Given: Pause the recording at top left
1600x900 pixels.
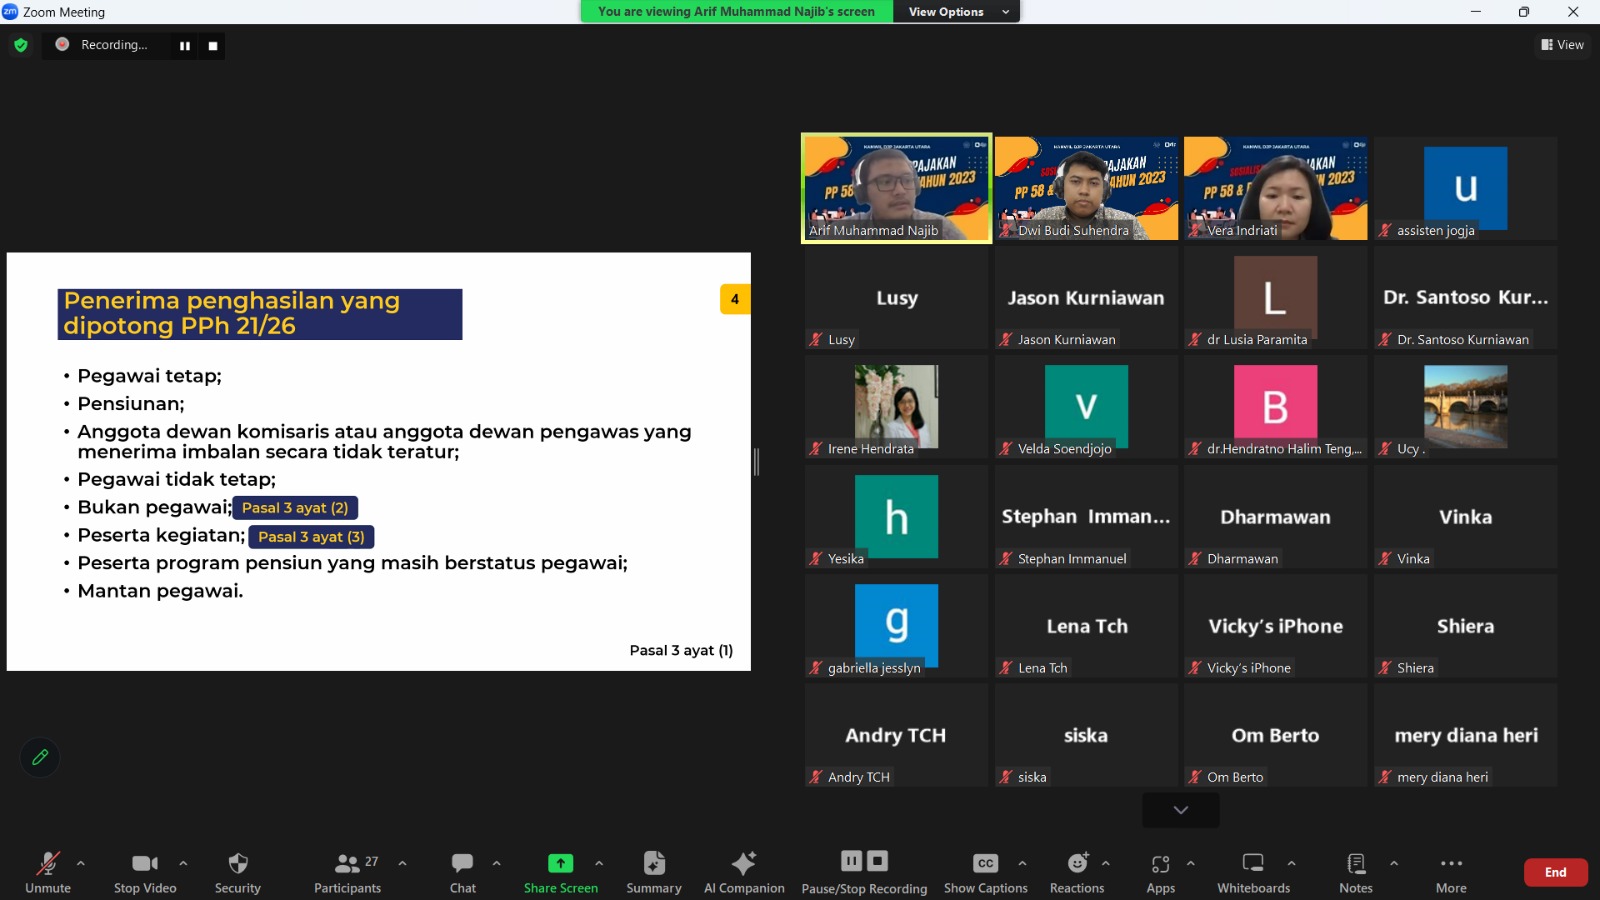Looking at the screenshot, I should (185, 46).
